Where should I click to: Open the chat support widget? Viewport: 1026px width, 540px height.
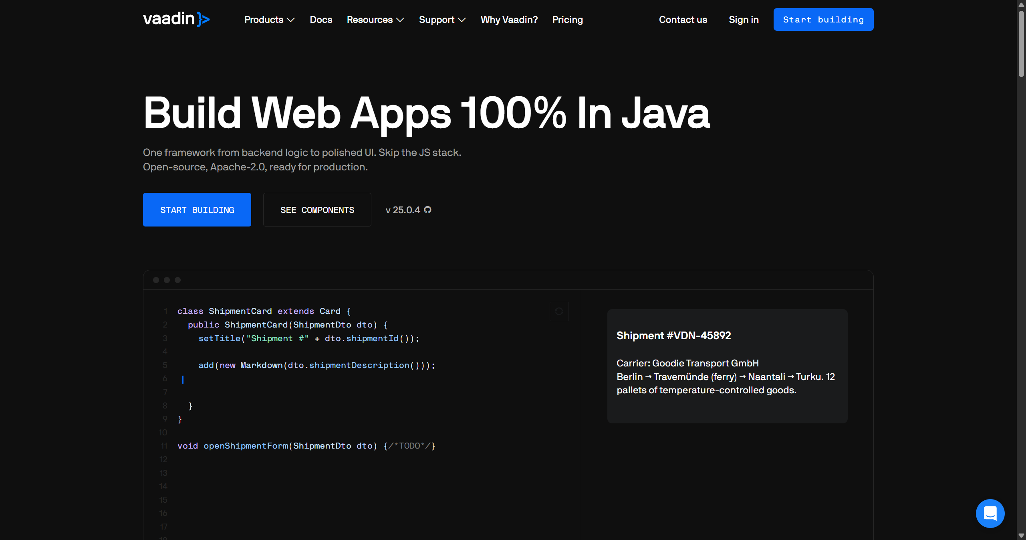[x=990, y=513]
